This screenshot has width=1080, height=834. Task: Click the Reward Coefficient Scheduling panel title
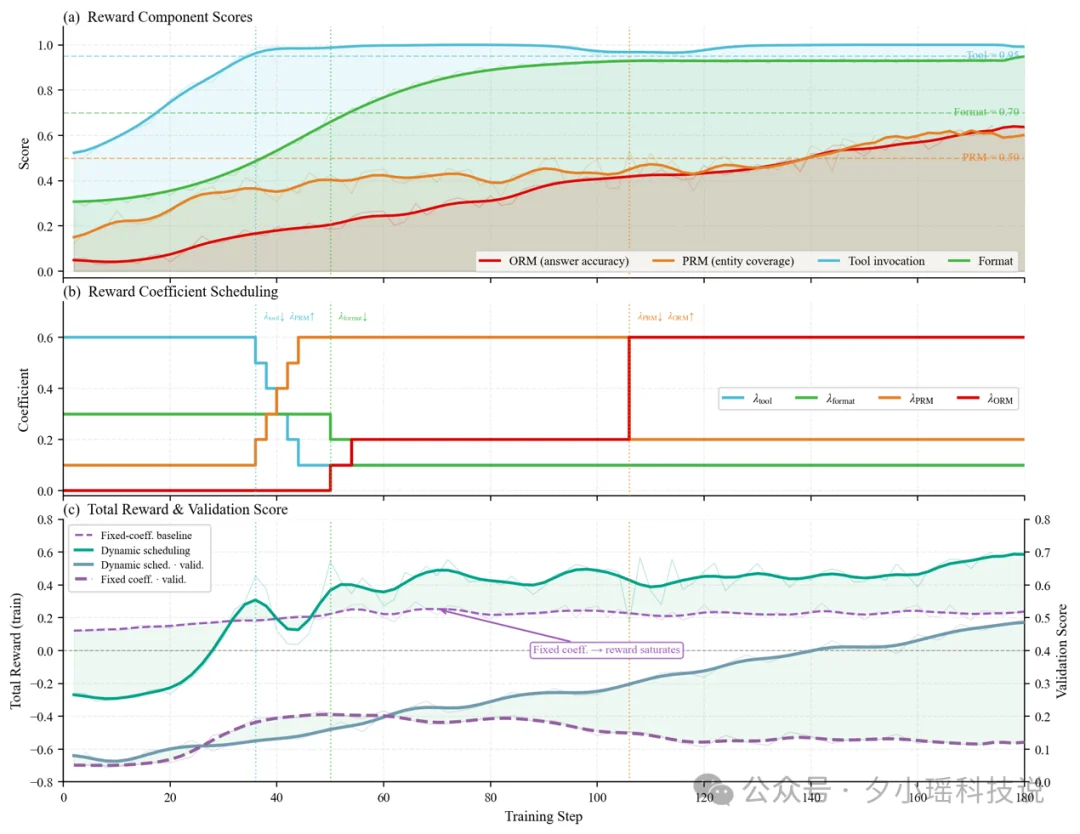coord(169,292)
